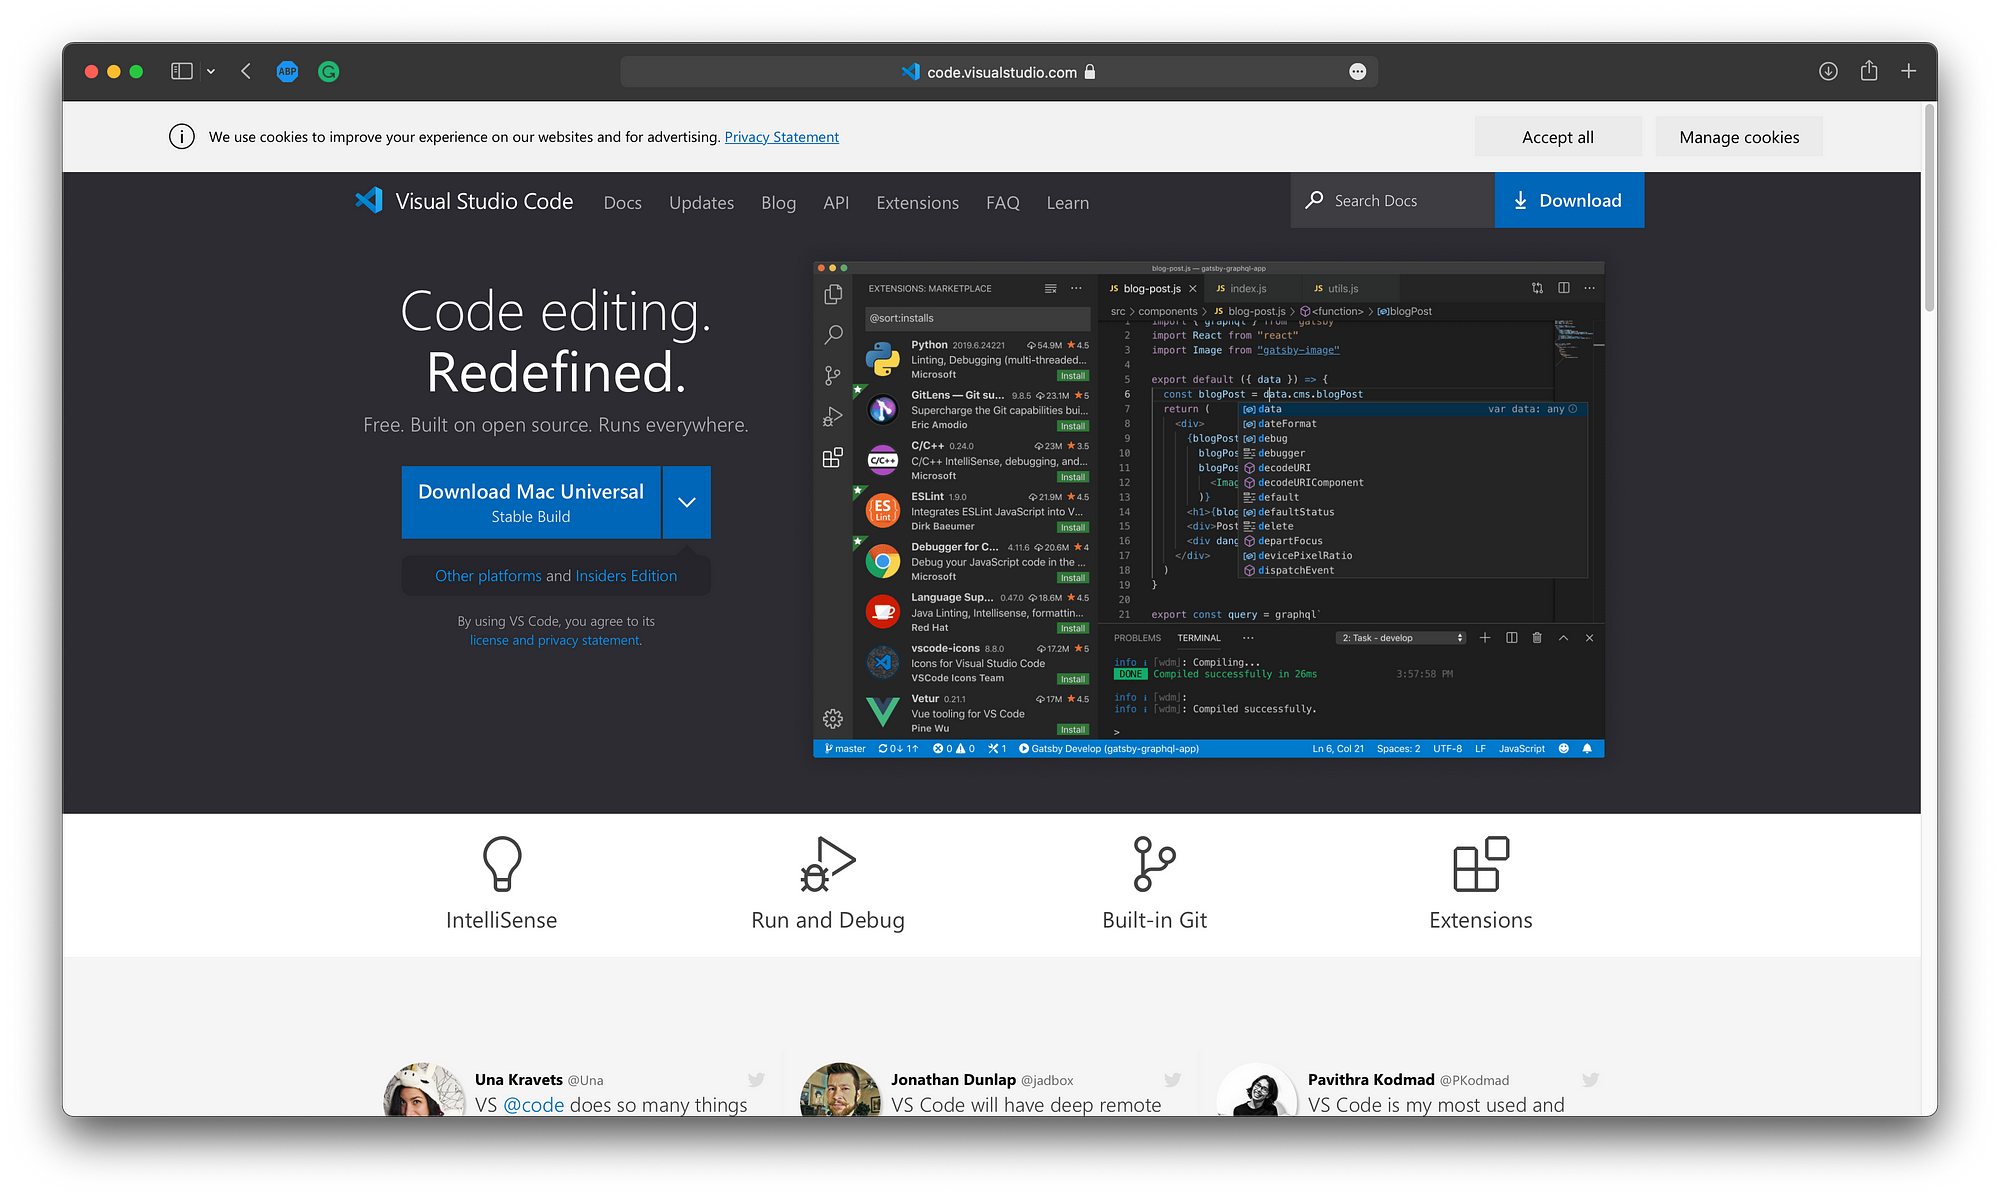This screenshot has height=1199, width=2000.
Task: Click the Grammarly extension icon
Action: click(x=328, y=71)
